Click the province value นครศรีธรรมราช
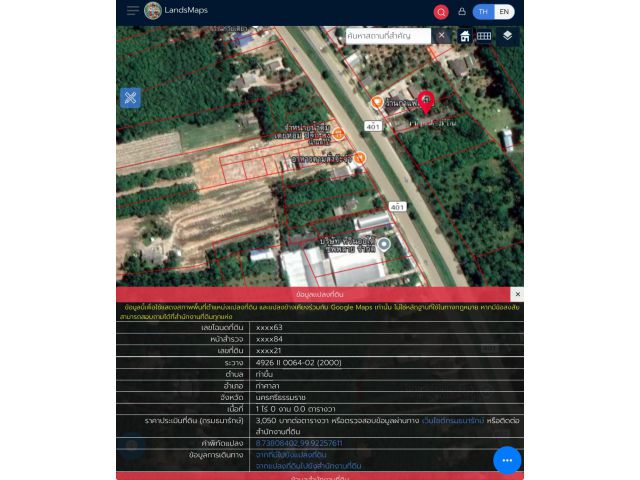The height and width of the screenshot is (480, 640). pyautogui.click(x=281, y=397)
